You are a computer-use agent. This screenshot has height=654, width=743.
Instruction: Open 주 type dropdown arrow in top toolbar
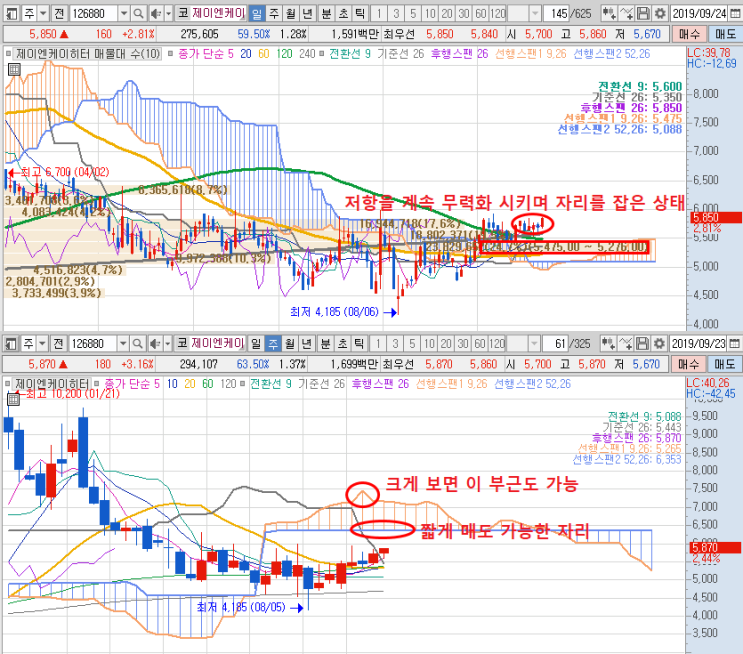coord(43,13)
